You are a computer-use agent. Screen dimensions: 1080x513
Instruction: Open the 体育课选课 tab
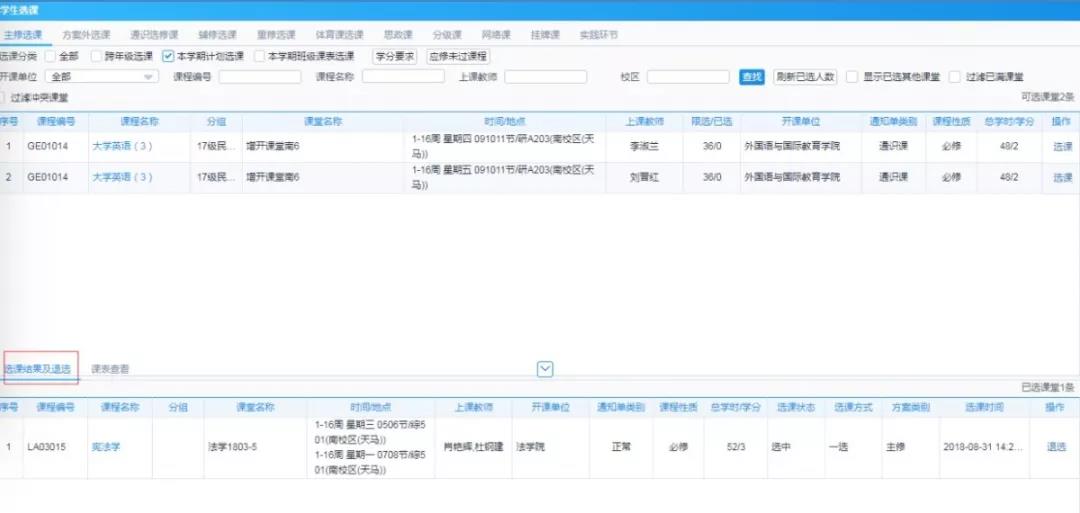coord(335,35)
